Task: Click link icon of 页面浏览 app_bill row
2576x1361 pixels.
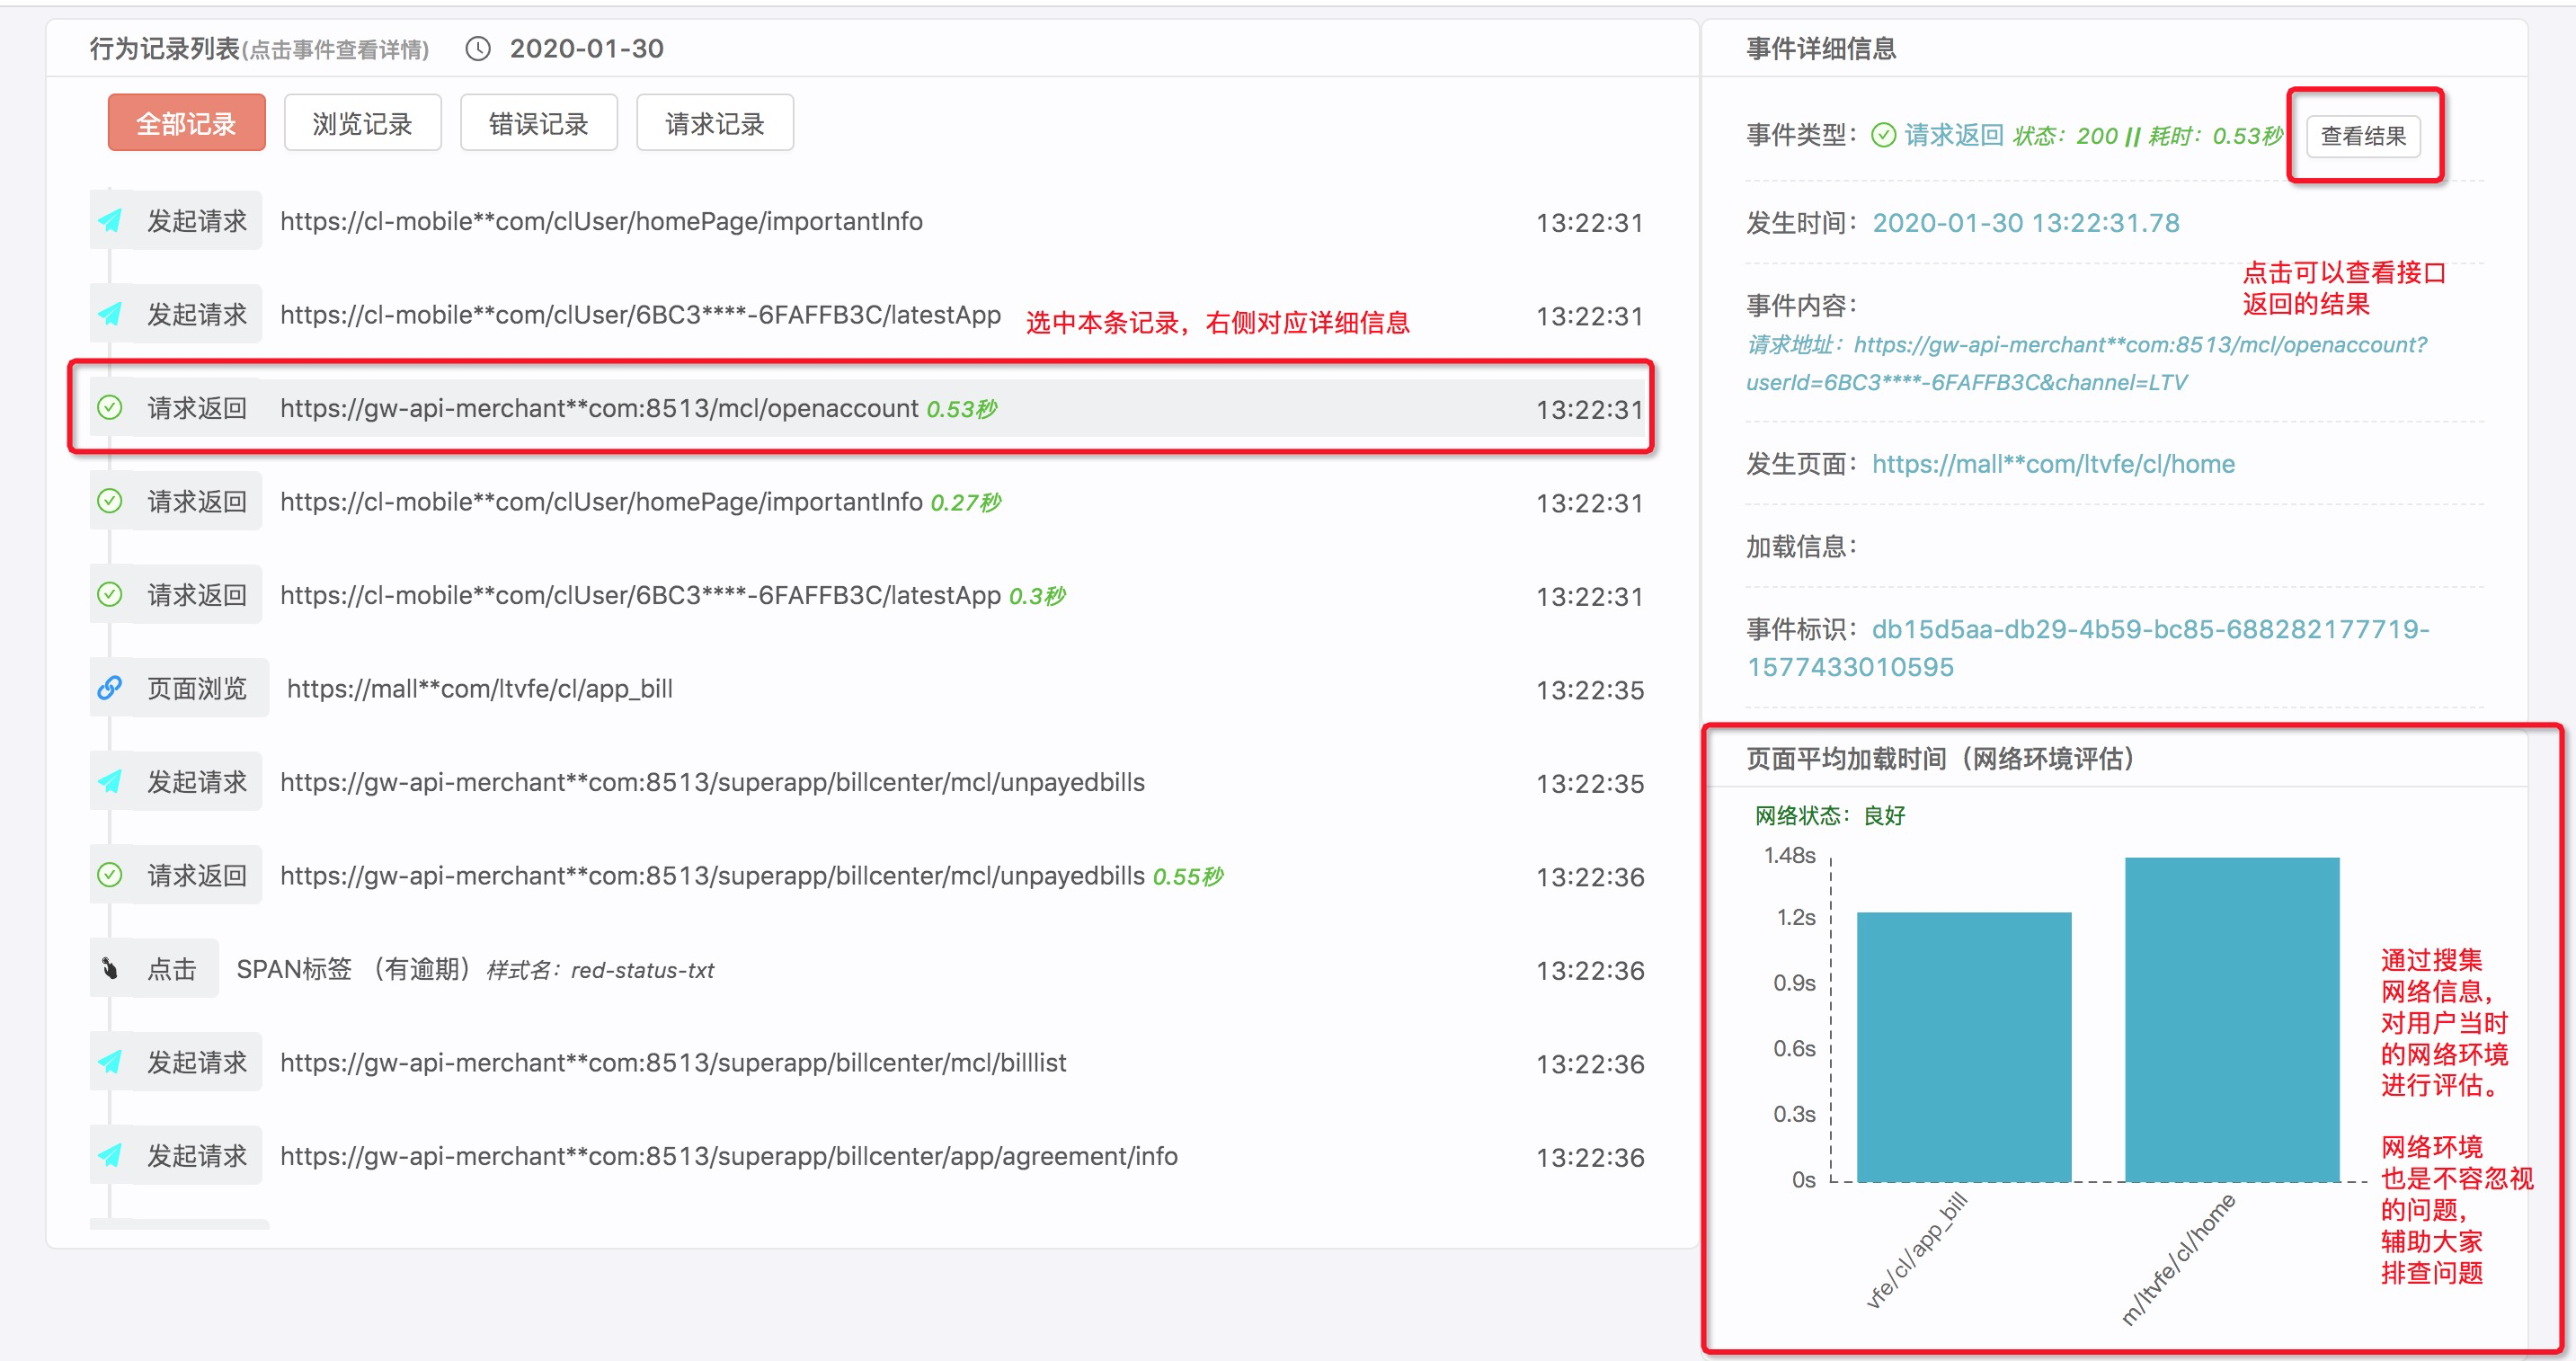Action: point(110,688)
